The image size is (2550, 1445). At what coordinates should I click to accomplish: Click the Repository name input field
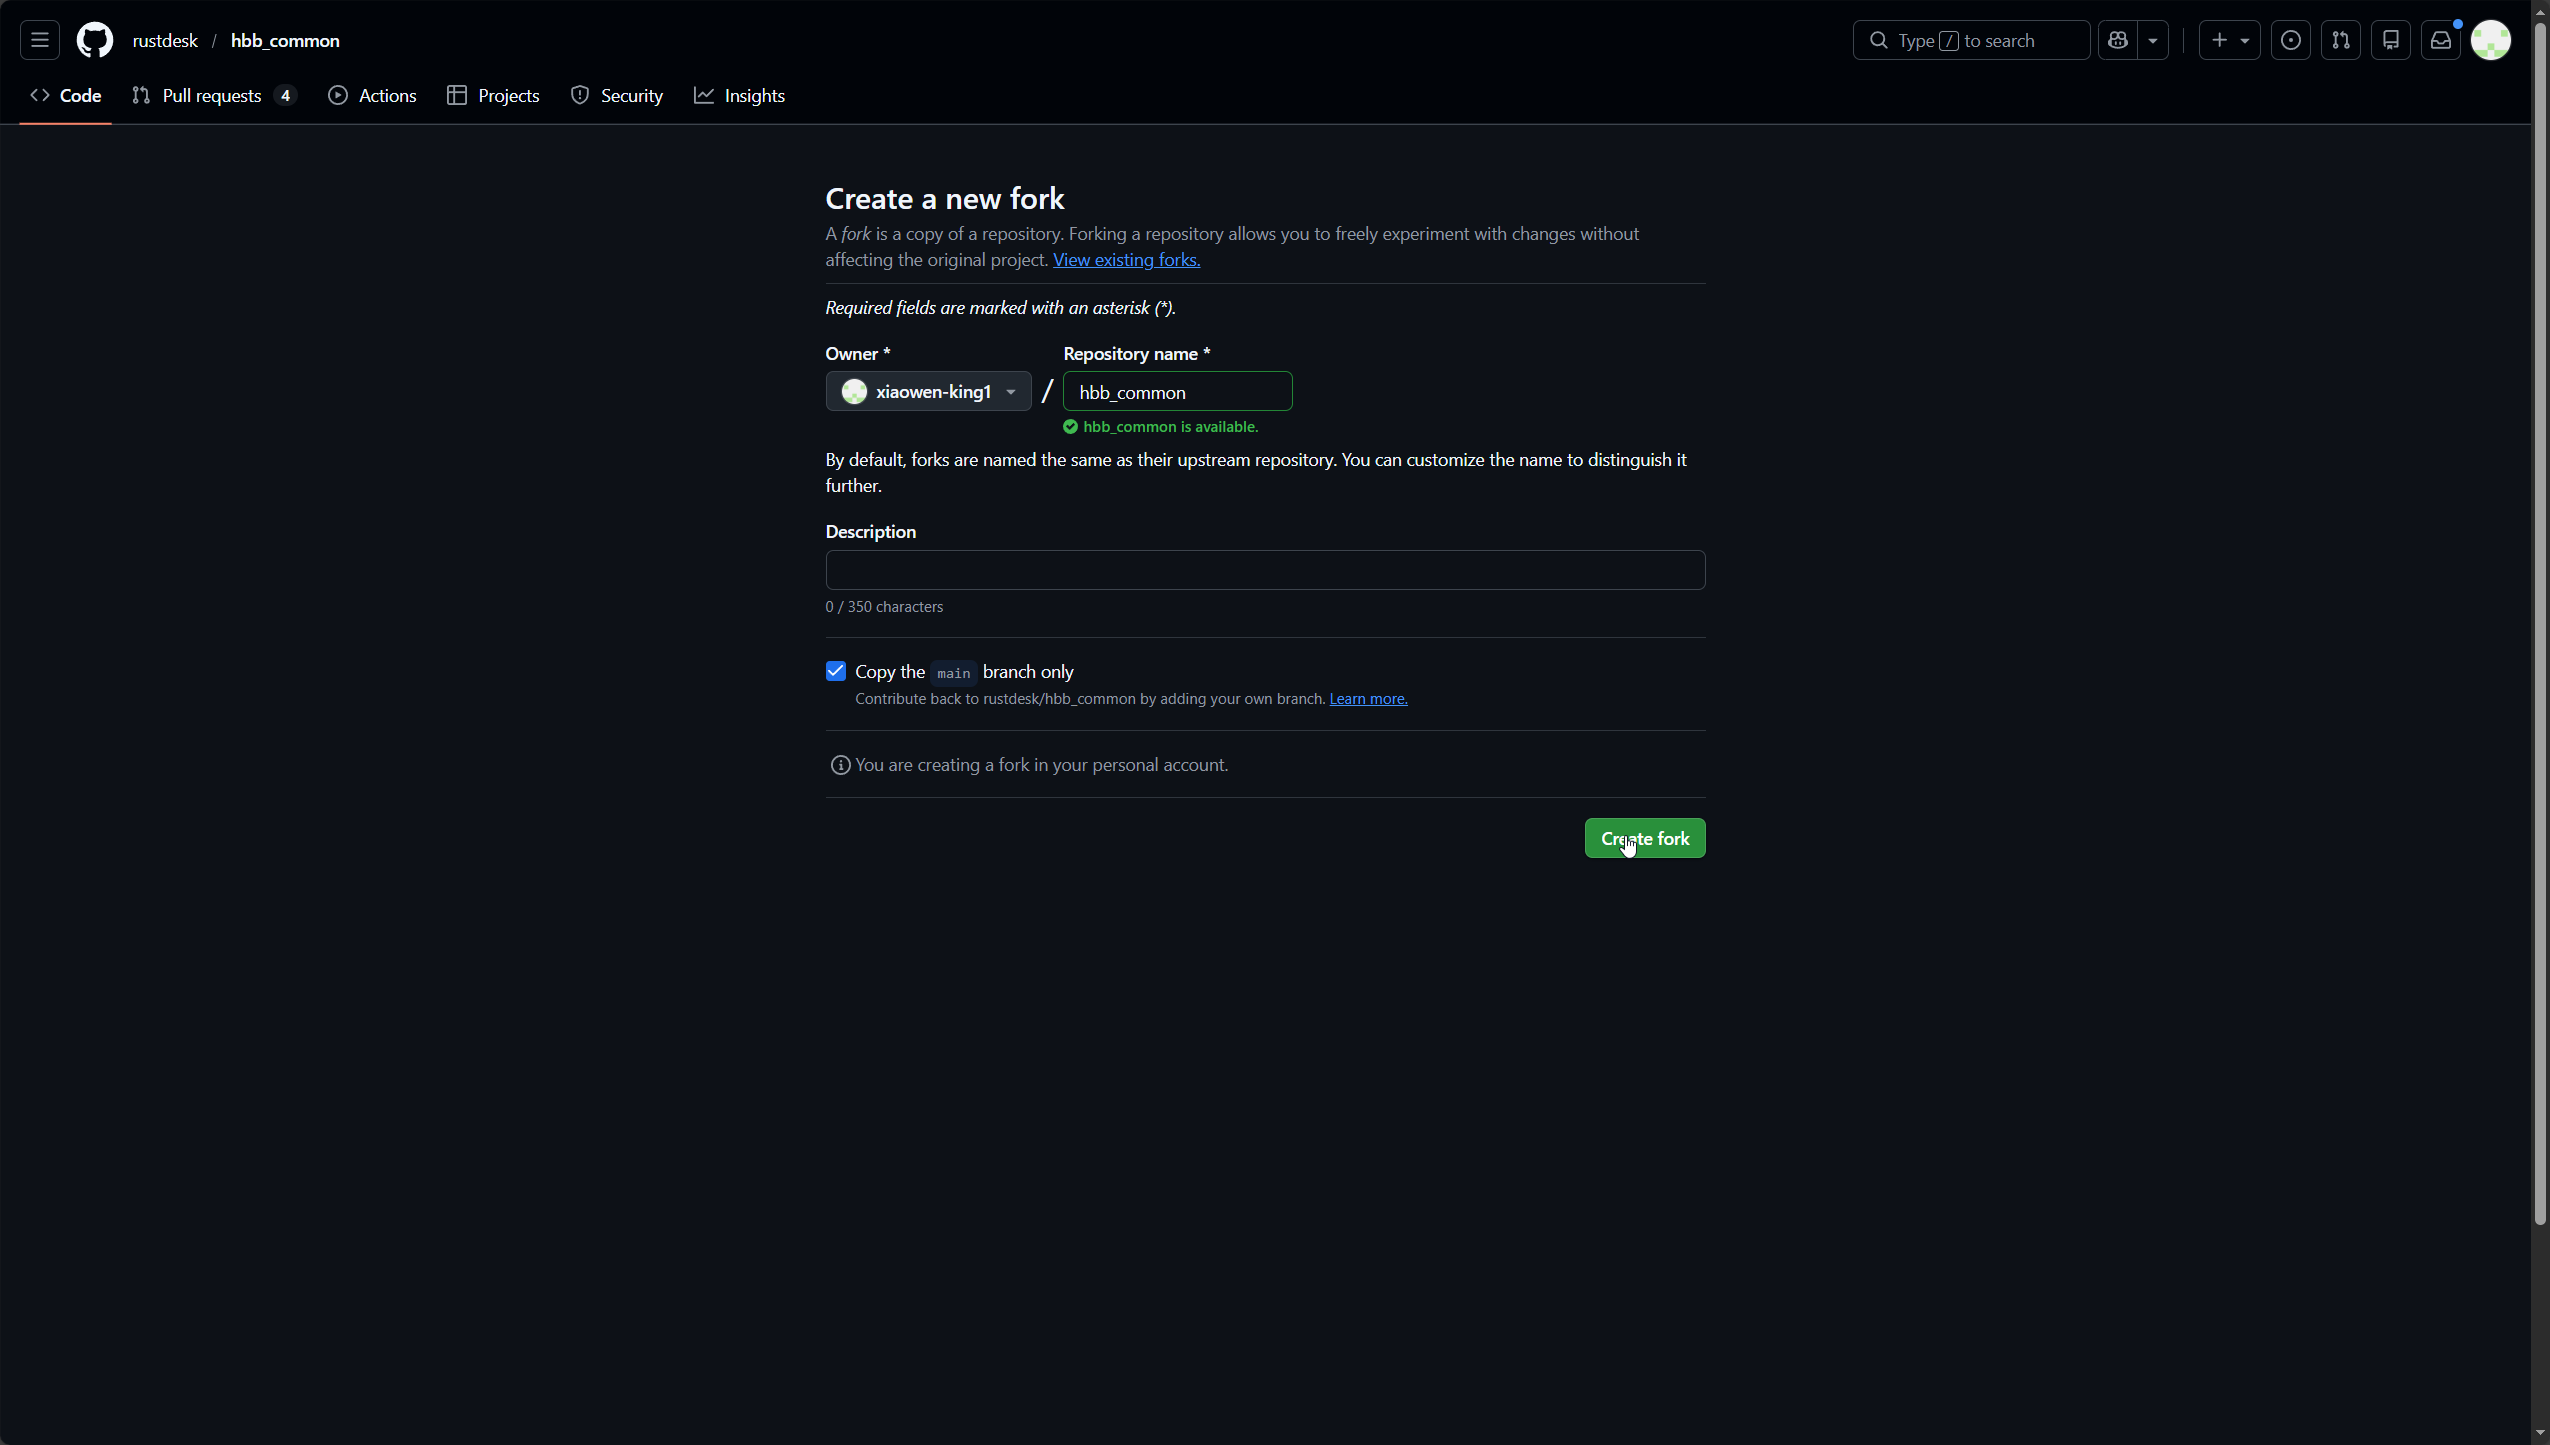(x=1177, y=392)
